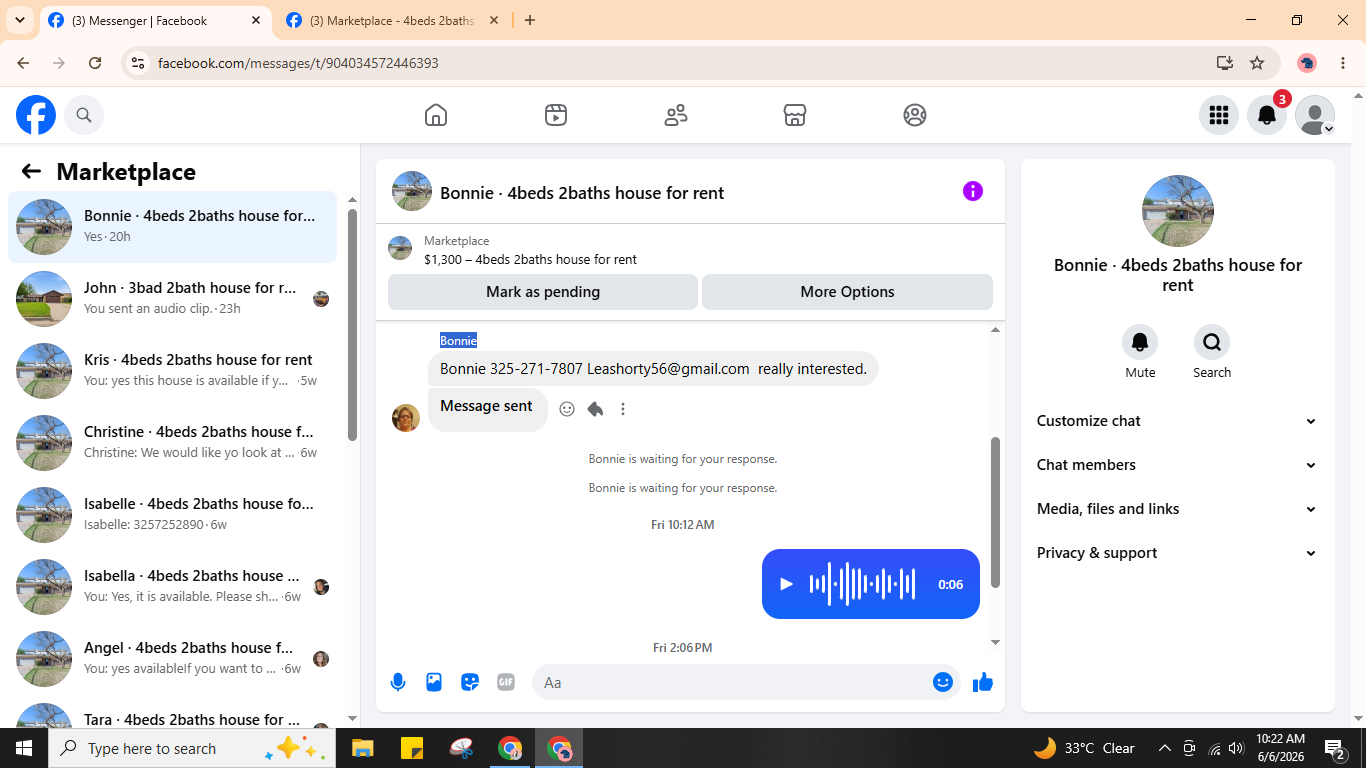
Task: Open Bonnie conversation in the chat list
Action: 173,227
